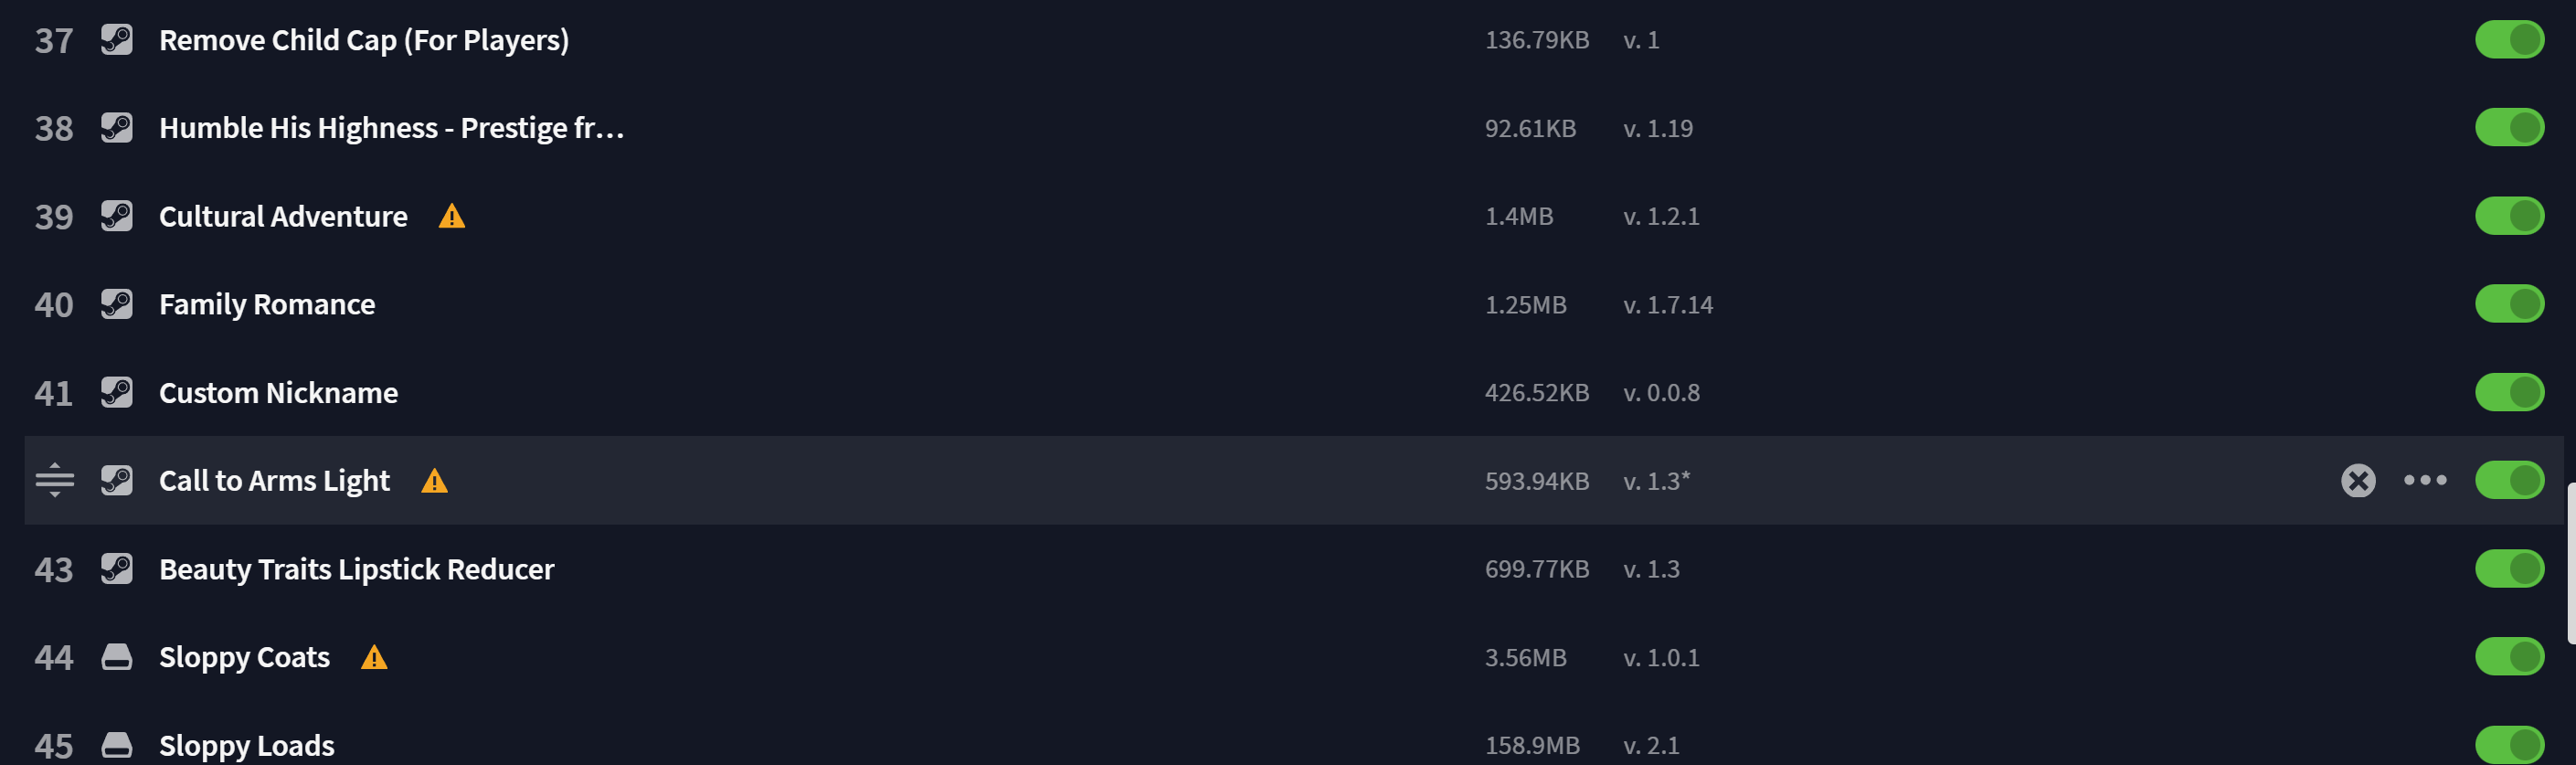The width and height of the screenshot is (2576, 765).
Task: Click Steam icon beside Remove Child Cap
Action: (x=117, y=40)
